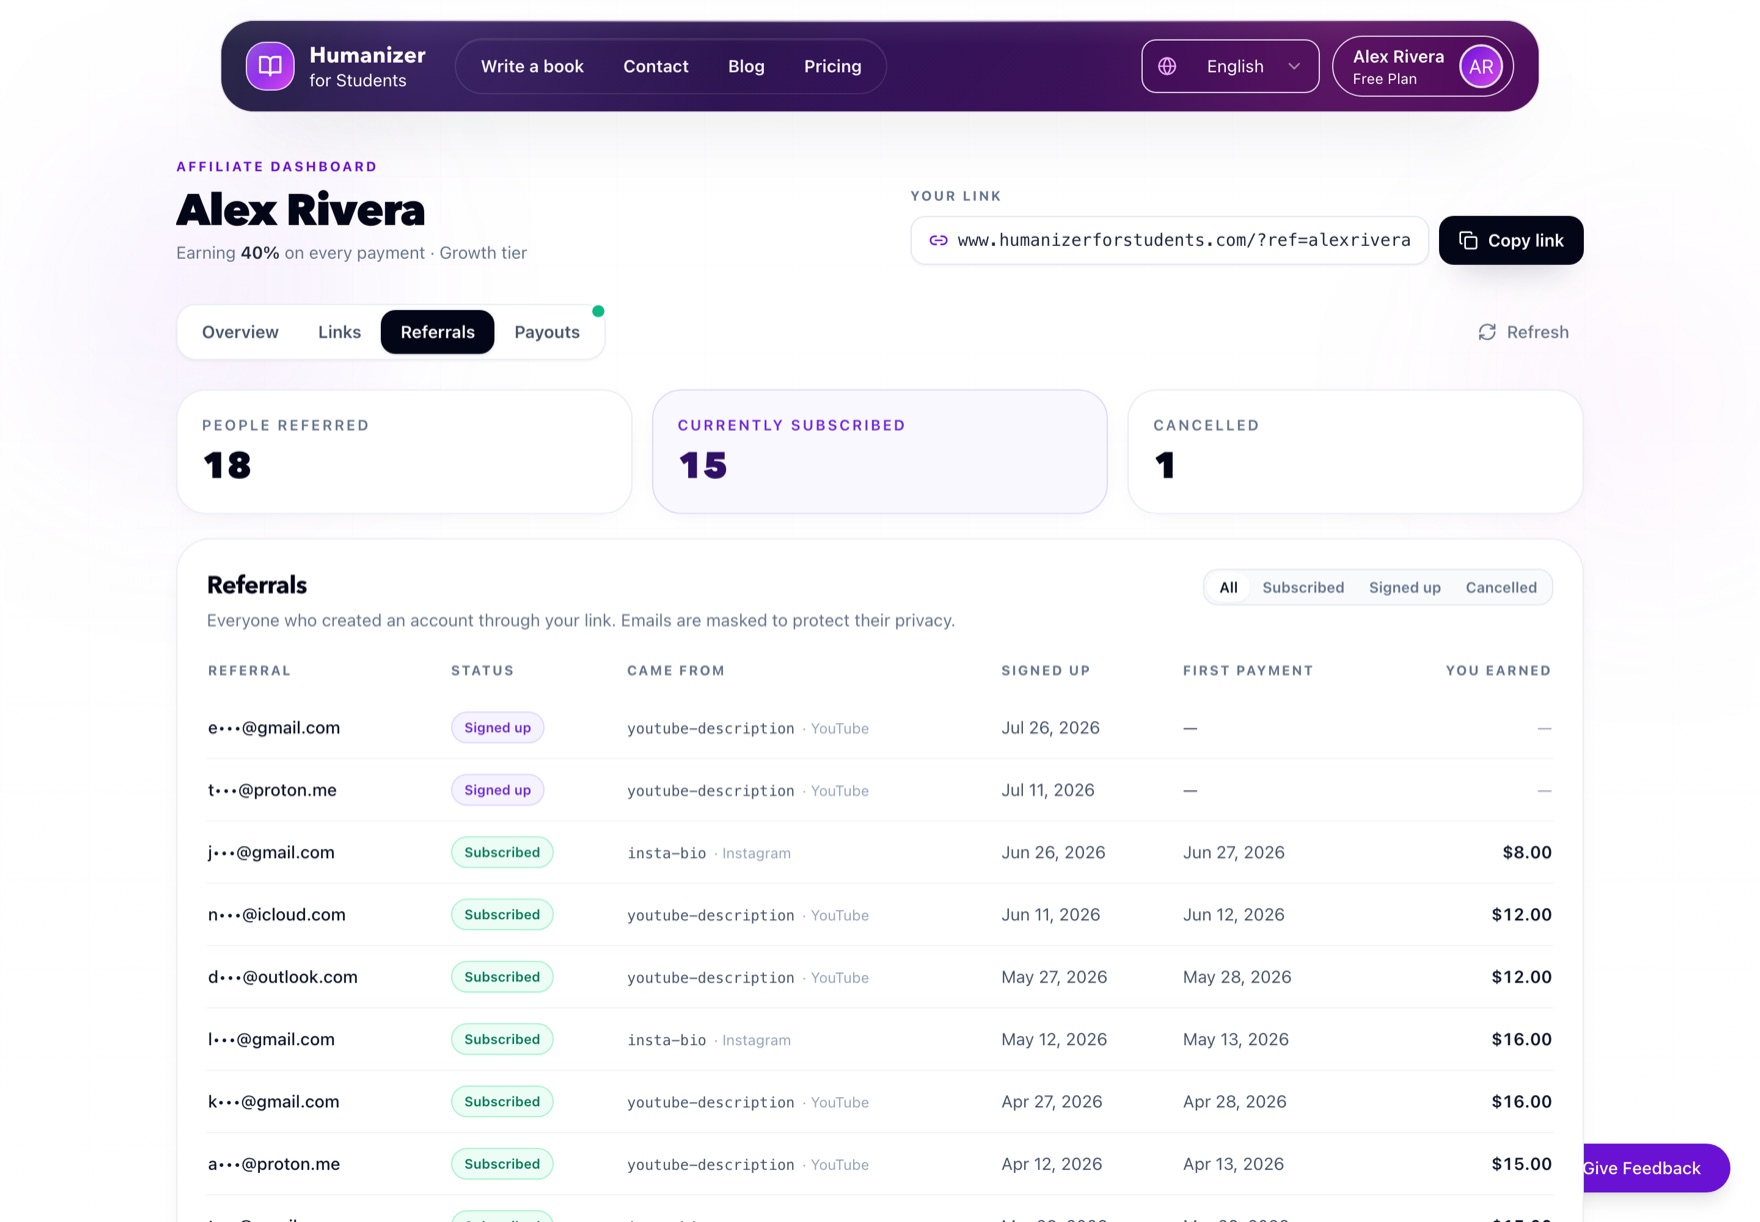This screenshot has width=1760, height=1222.
Task: Click the Give Feedback button
Action: pos(1656,1168)
